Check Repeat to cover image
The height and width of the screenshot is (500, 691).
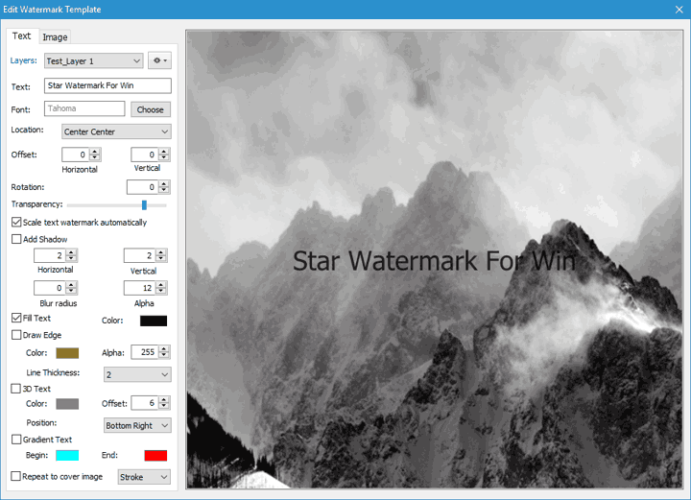pyautogui.click(x=16, y=476)
